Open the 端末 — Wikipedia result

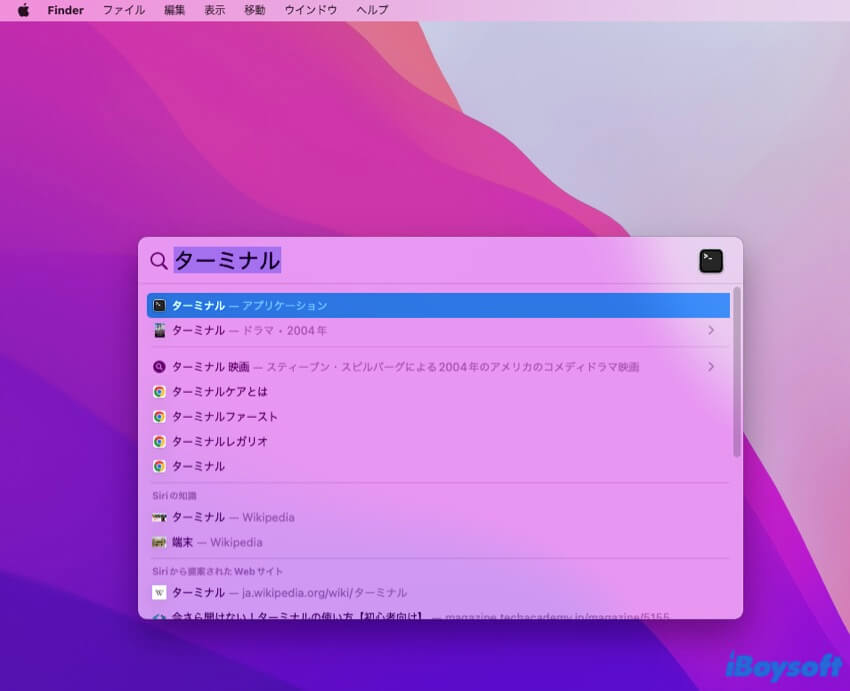[438, 543]
